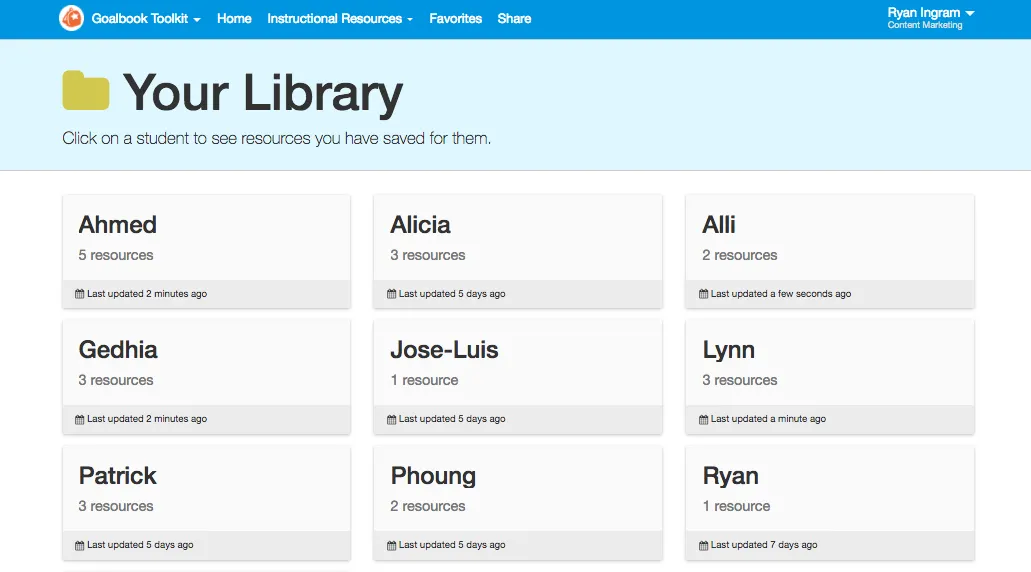Viewport: 1031px width, 572px height.
Task: Click calendar icon on Alicia's card
Action: 392,294
